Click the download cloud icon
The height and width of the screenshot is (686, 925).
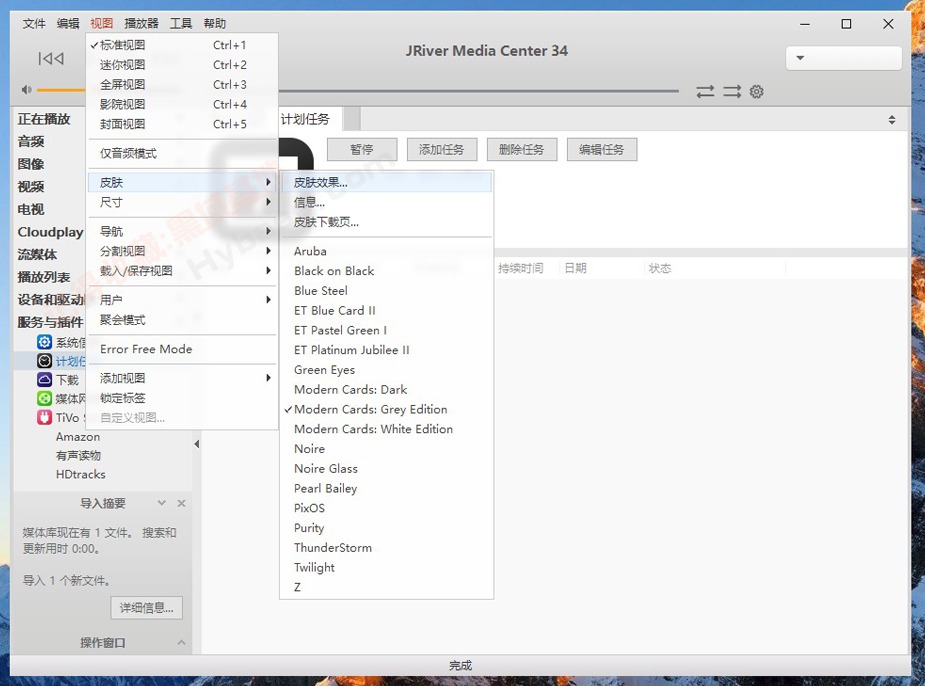click(44, 379)
